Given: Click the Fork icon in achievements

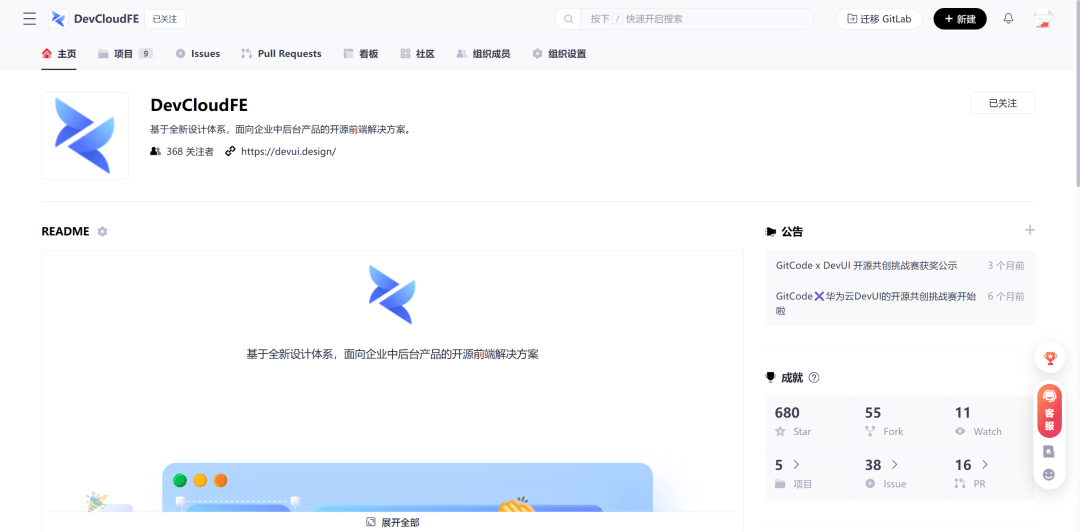Looking at the screenshot, I should click(870, 431).
